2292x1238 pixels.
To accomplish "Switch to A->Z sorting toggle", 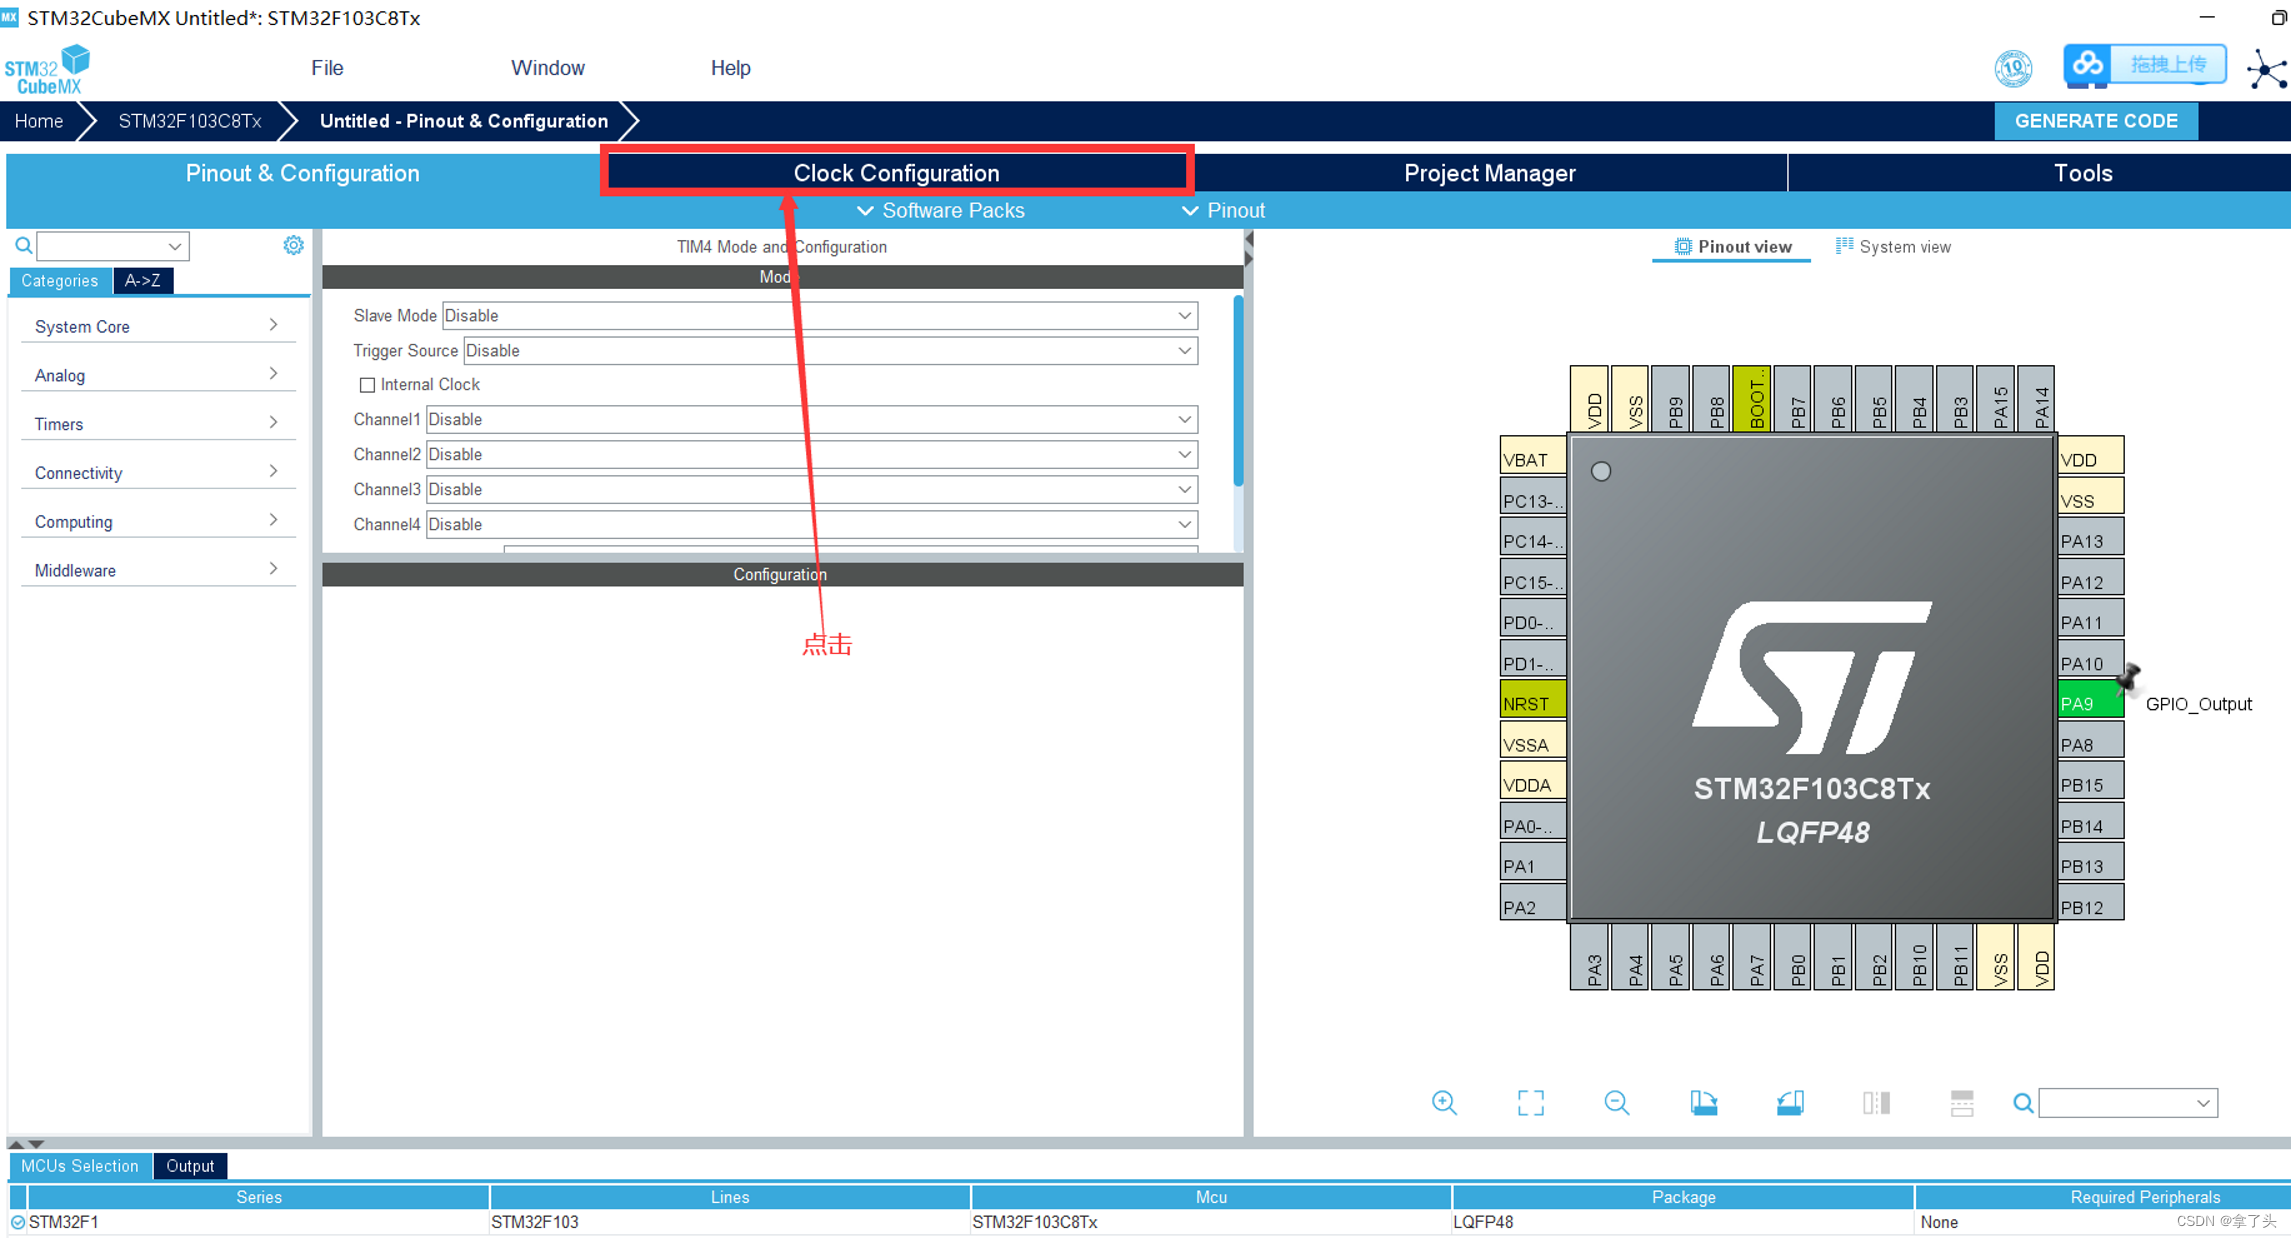I will tap(142, 281).
